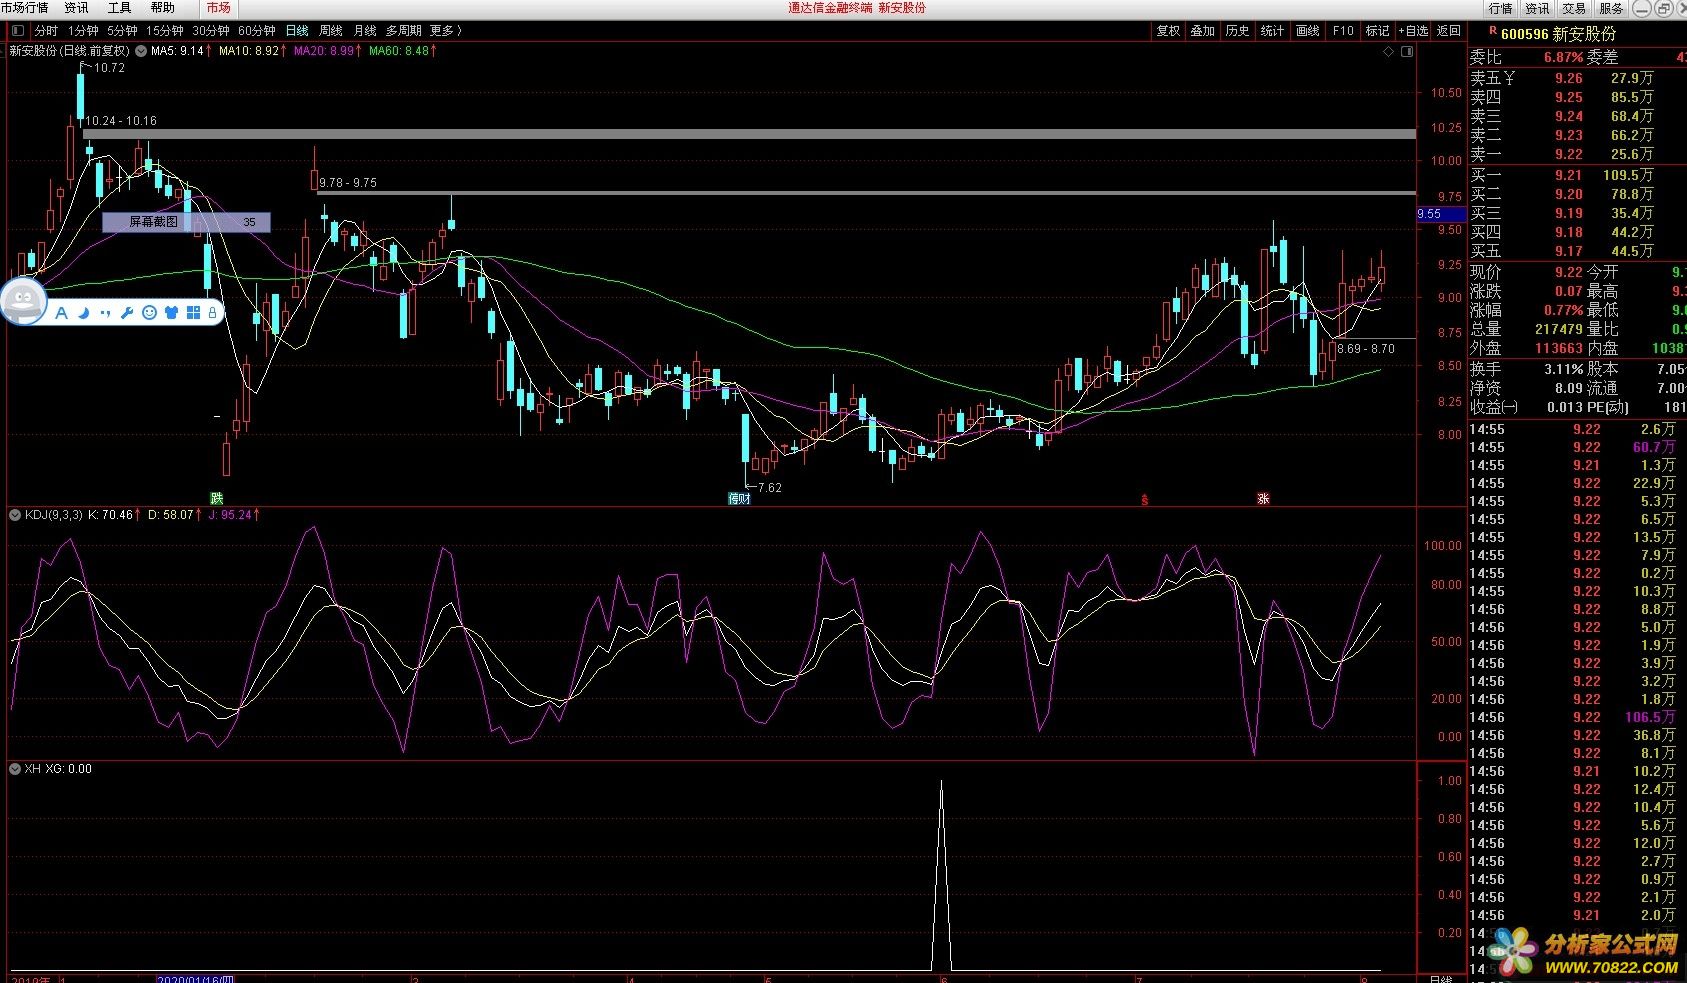The height and width of the screenshot is (983, 1687).
Task: Expand the XH indicator dropdown circle
Action: (15, 769)
